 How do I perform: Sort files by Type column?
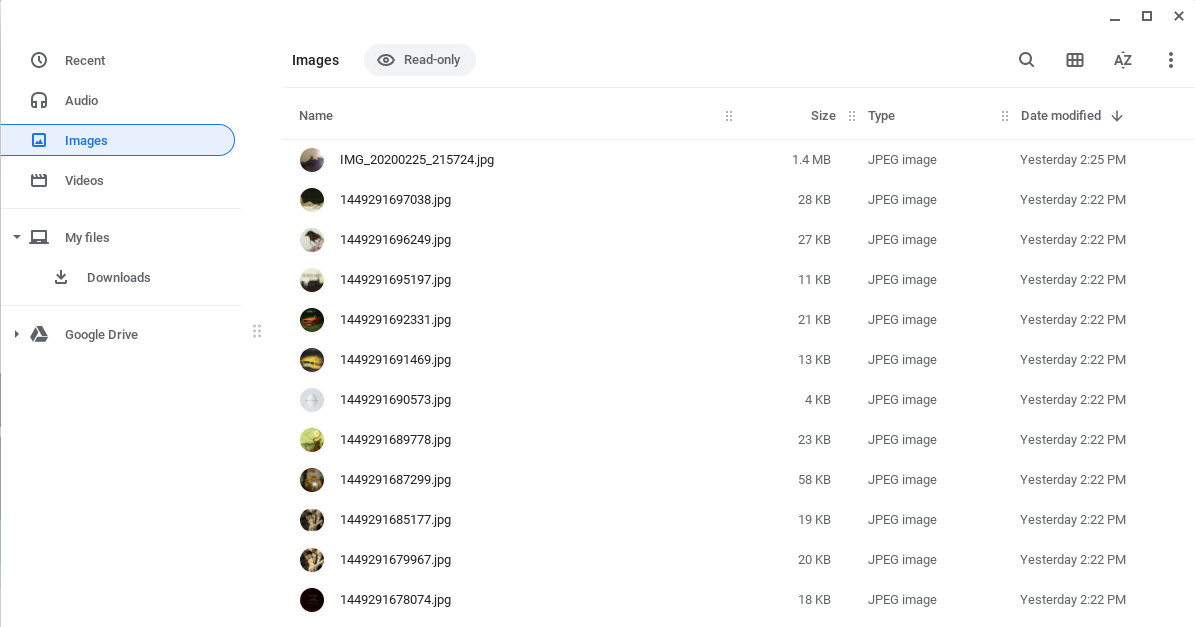(881, 116)
